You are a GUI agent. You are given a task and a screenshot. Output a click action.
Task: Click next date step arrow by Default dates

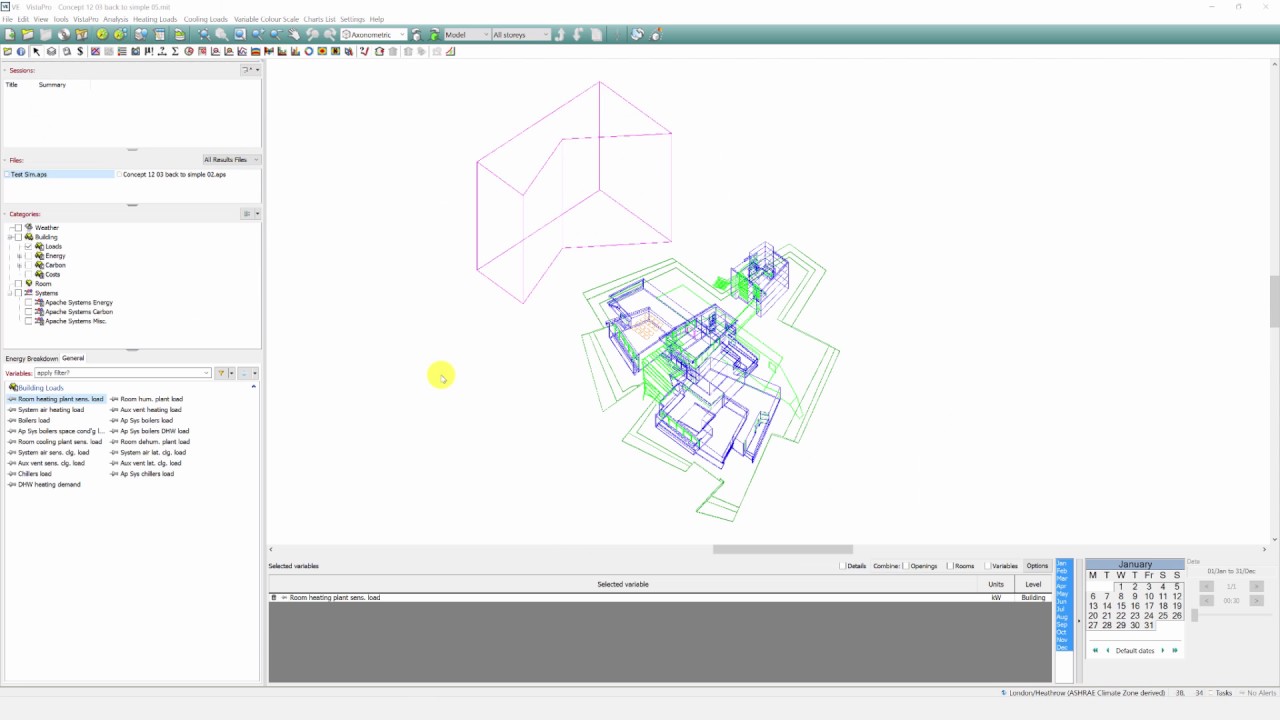pyautogui.click(x=1162, y=650)
